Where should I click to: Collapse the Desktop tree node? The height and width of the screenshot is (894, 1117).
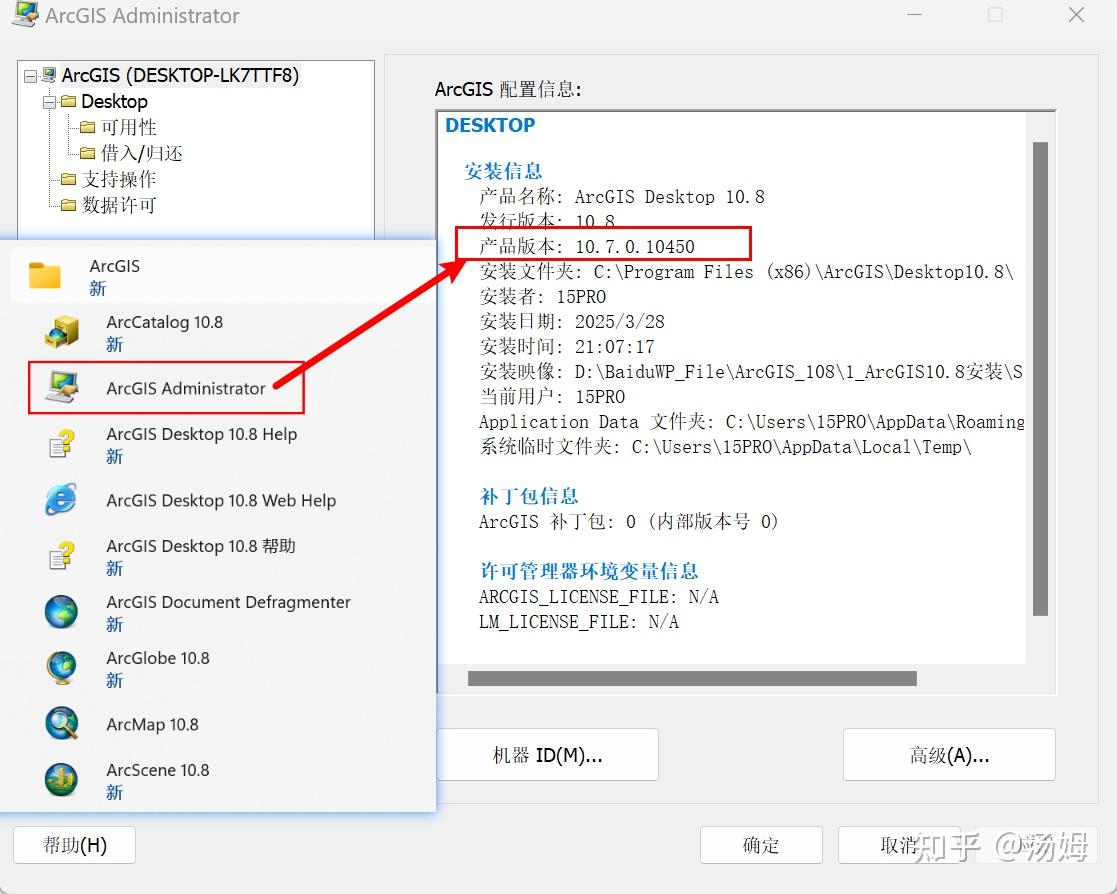click(48, 101)
